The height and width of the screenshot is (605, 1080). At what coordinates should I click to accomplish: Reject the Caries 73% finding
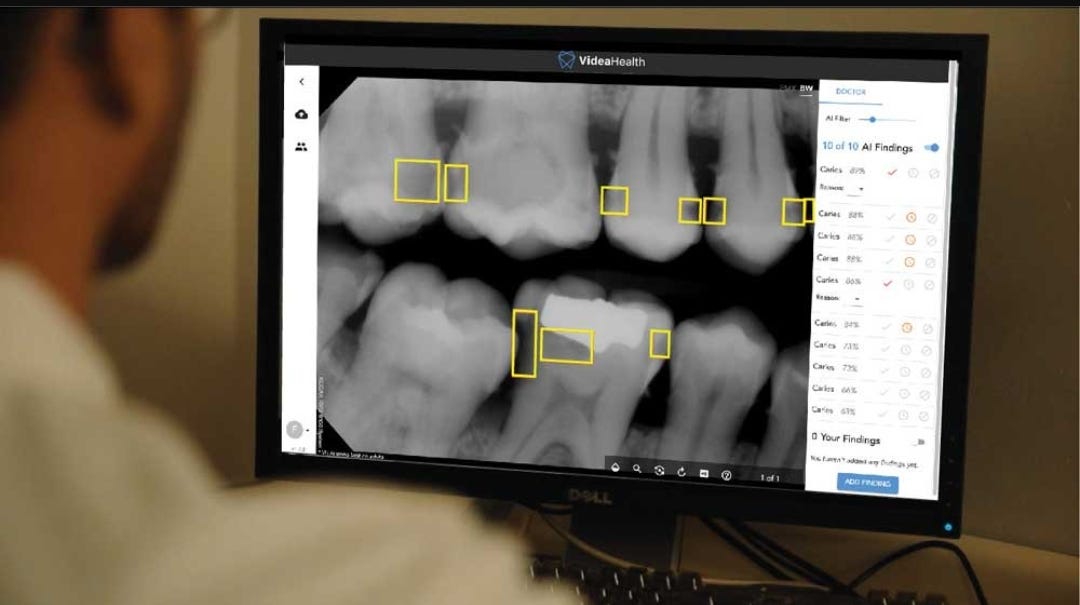click(x=926, y=351)
